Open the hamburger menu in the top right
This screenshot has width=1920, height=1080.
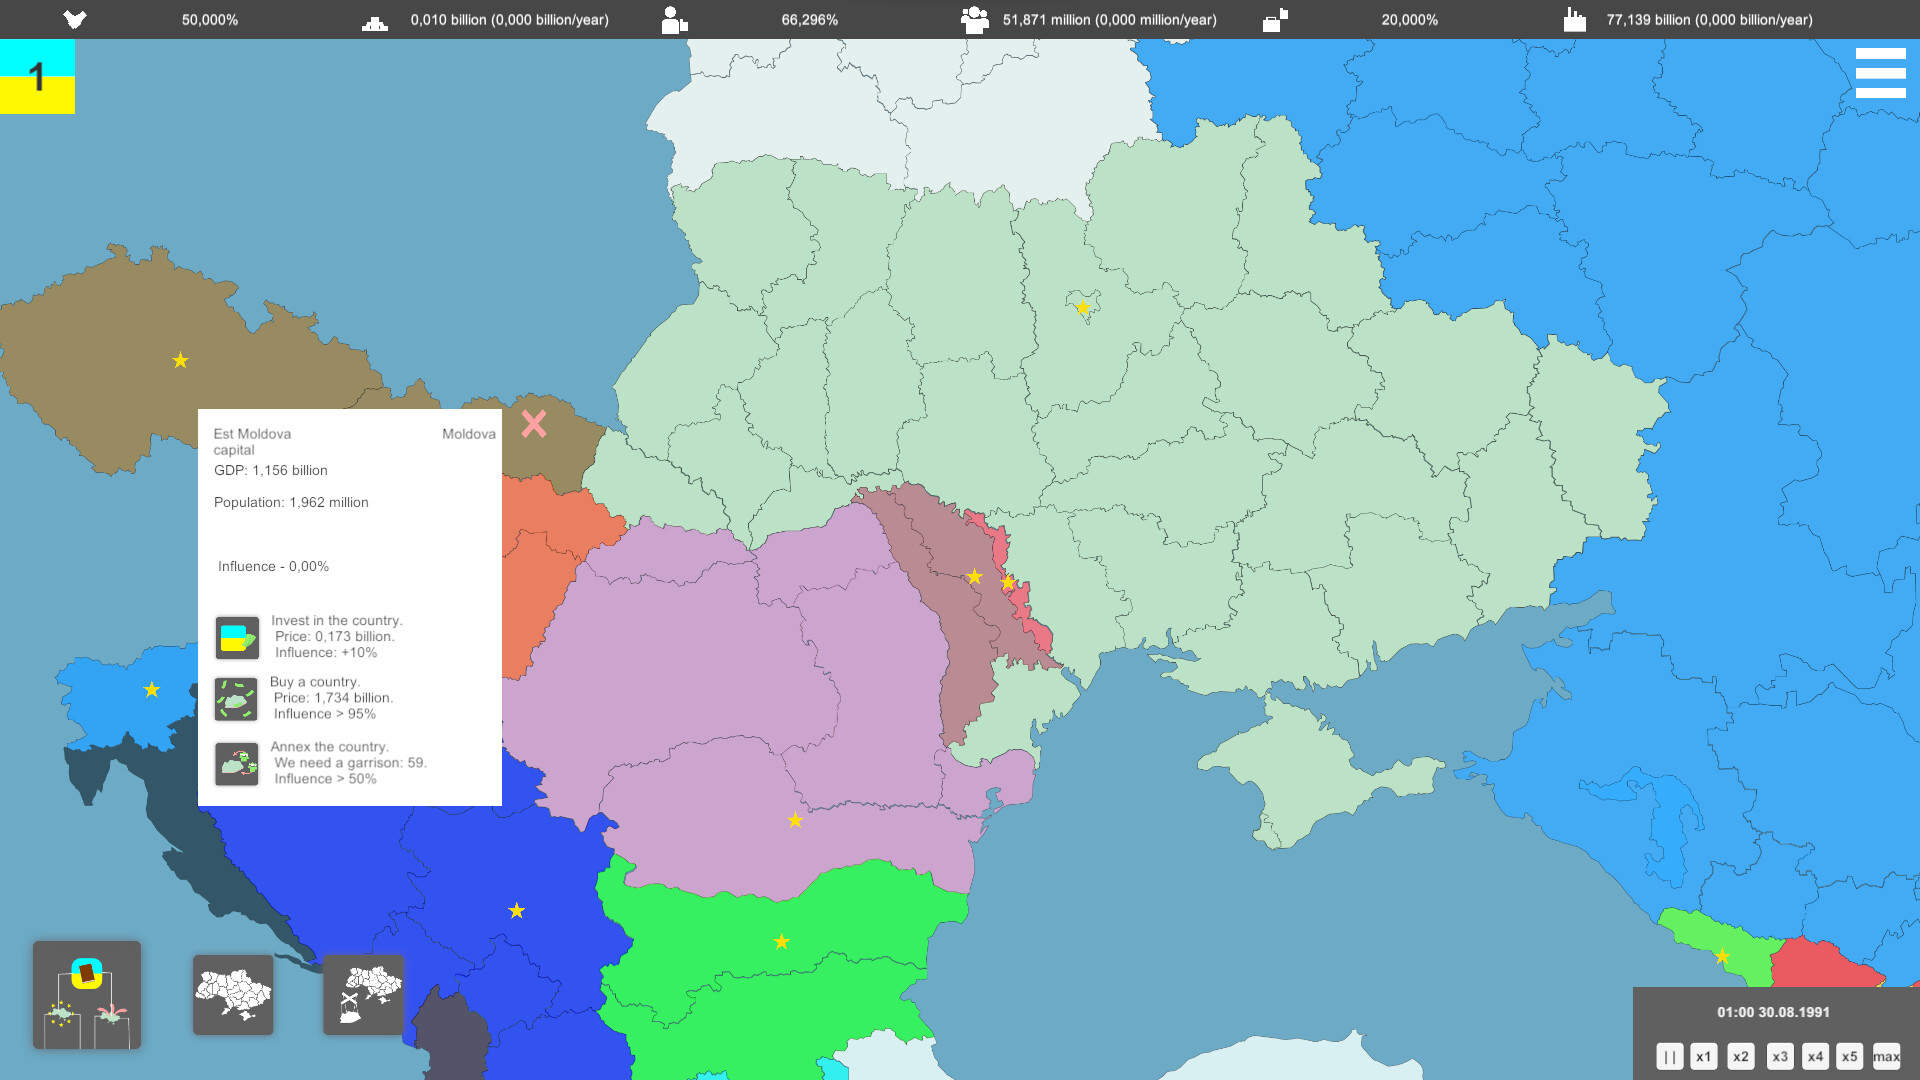tap(1881, 72)
